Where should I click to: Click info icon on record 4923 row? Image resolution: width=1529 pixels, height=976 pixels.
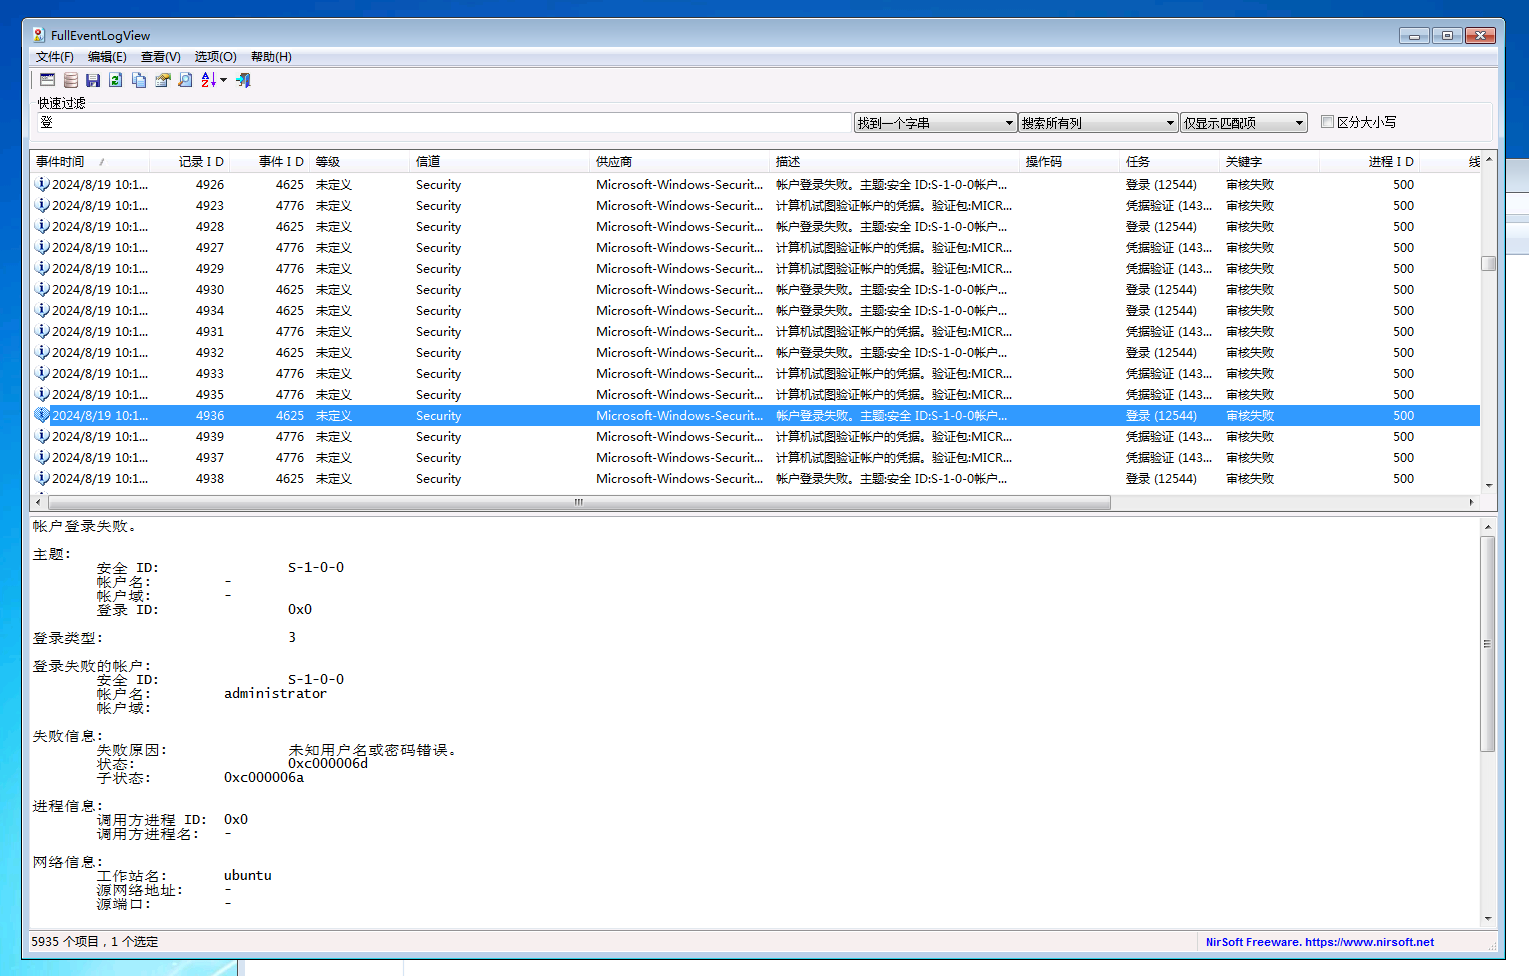(x=42, y=205)
